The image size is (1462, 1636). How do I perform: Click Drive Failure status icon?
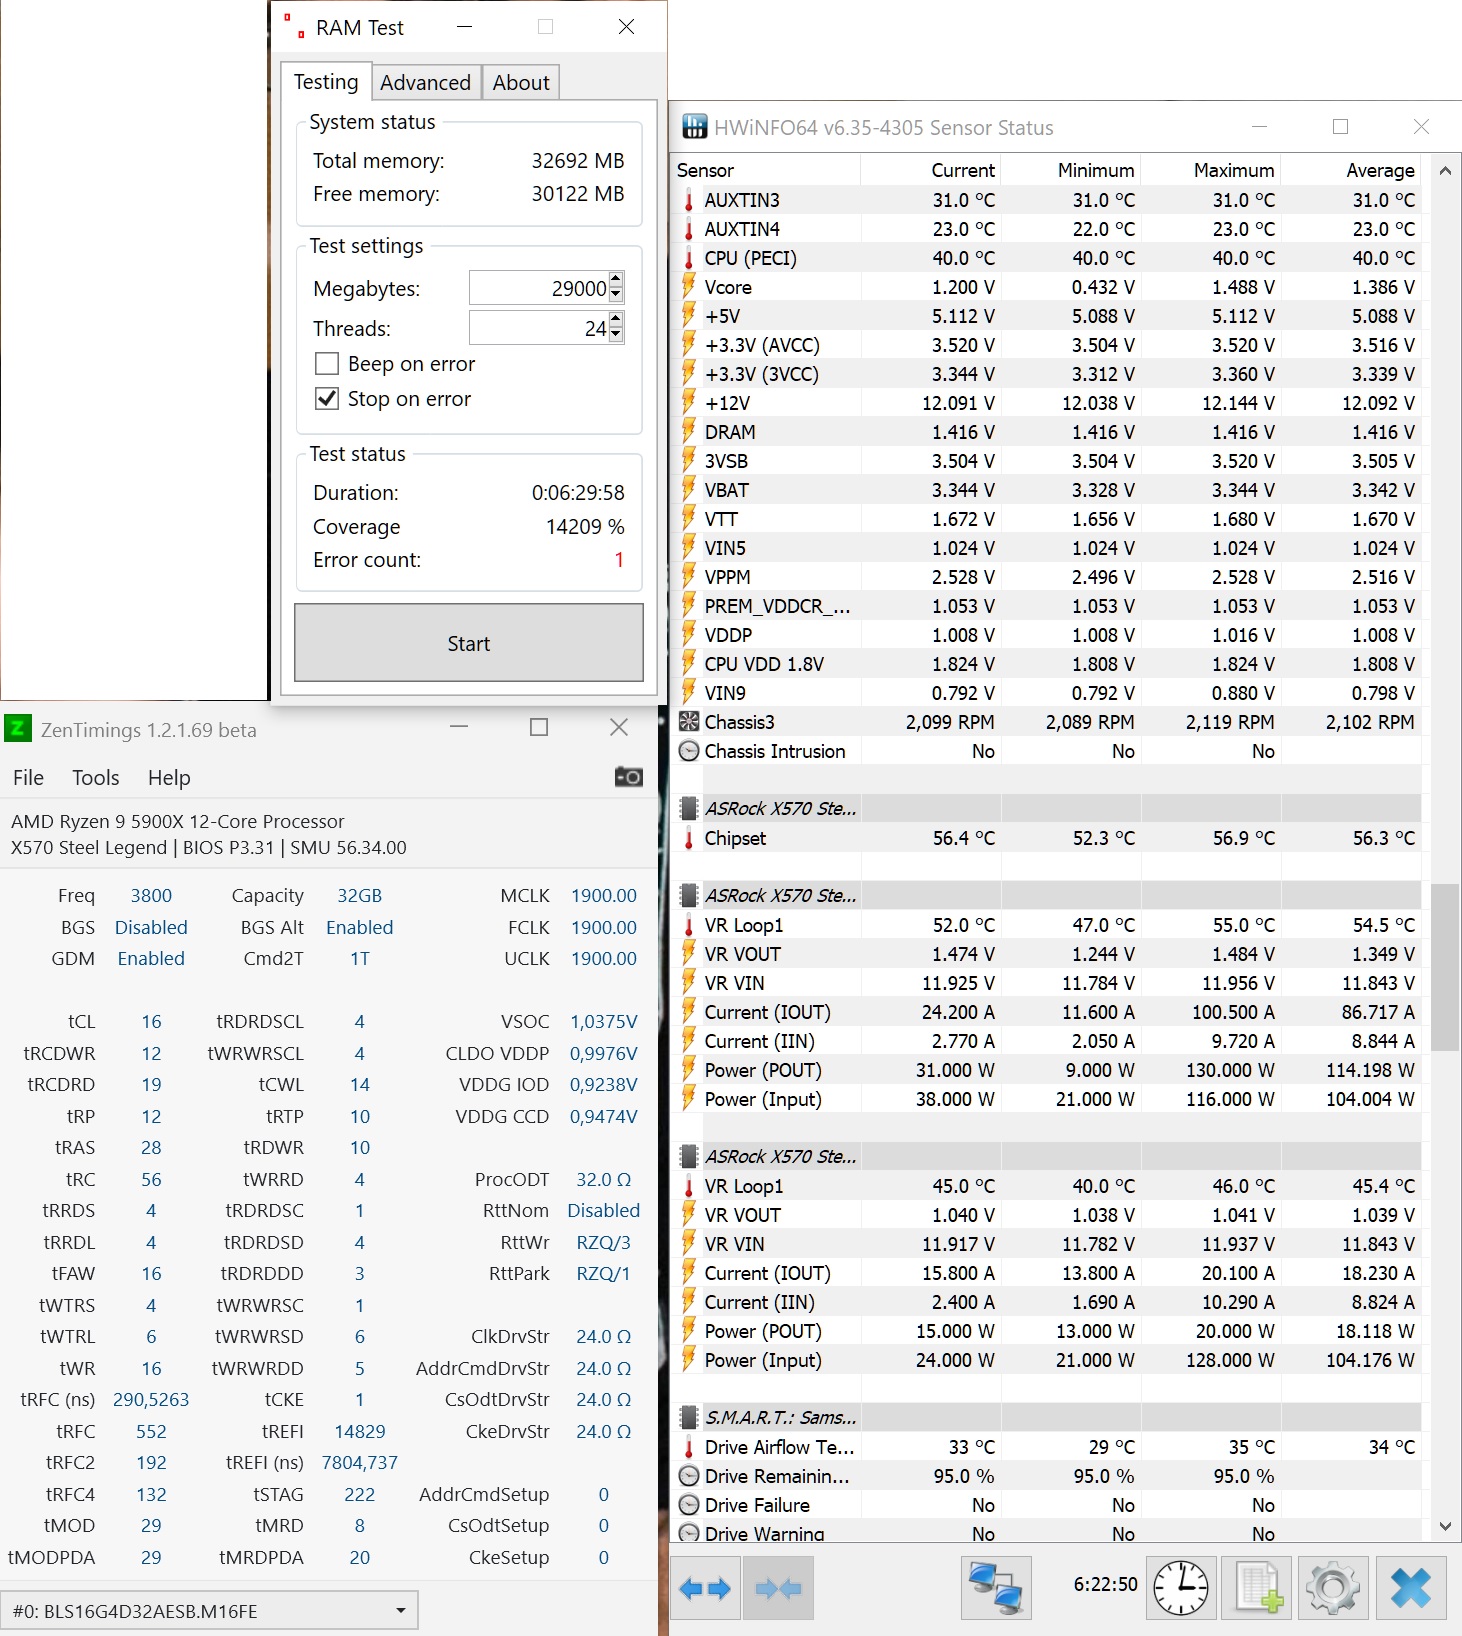tap(689, 1505)
